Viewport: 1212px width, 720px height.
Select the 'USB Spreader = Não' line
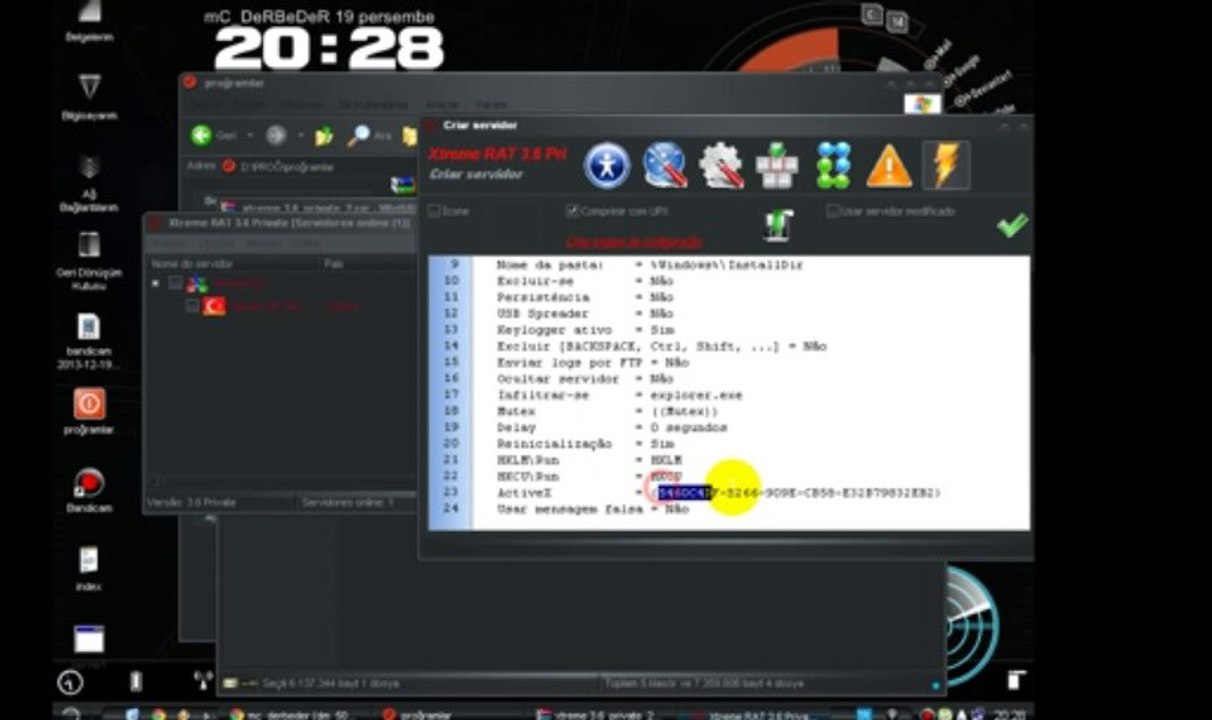tap(585, 313)
